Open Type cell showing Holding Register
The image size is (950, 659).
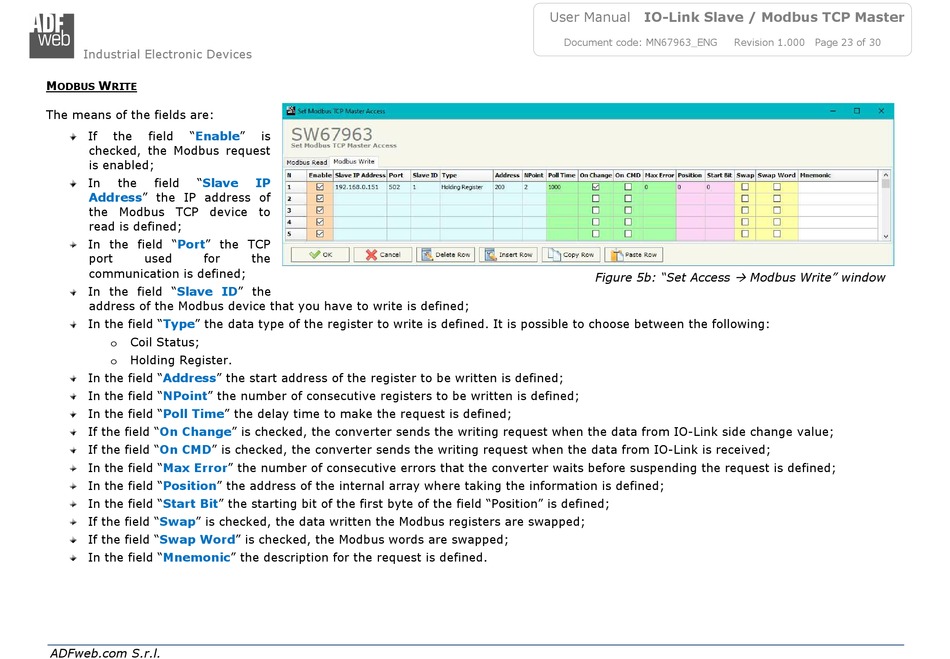[x=465, y=187]
